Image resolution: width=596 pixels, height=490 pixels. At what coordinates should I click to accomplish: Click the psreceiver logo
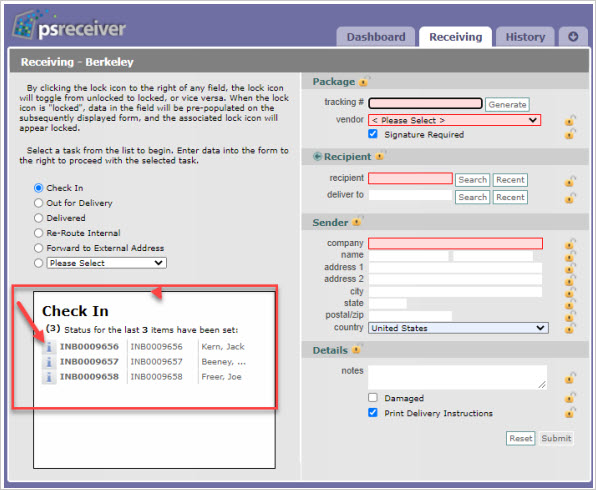click(x=69, y=26)
